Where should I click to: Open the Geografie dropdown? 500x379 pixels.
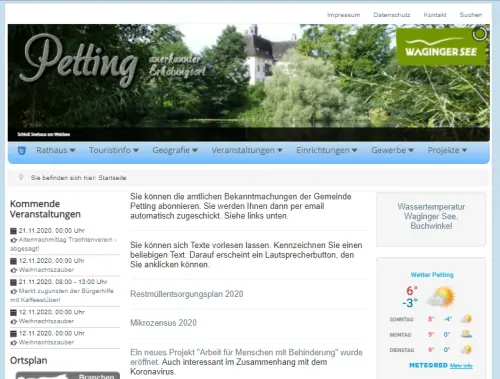click(x=175, y=150)
